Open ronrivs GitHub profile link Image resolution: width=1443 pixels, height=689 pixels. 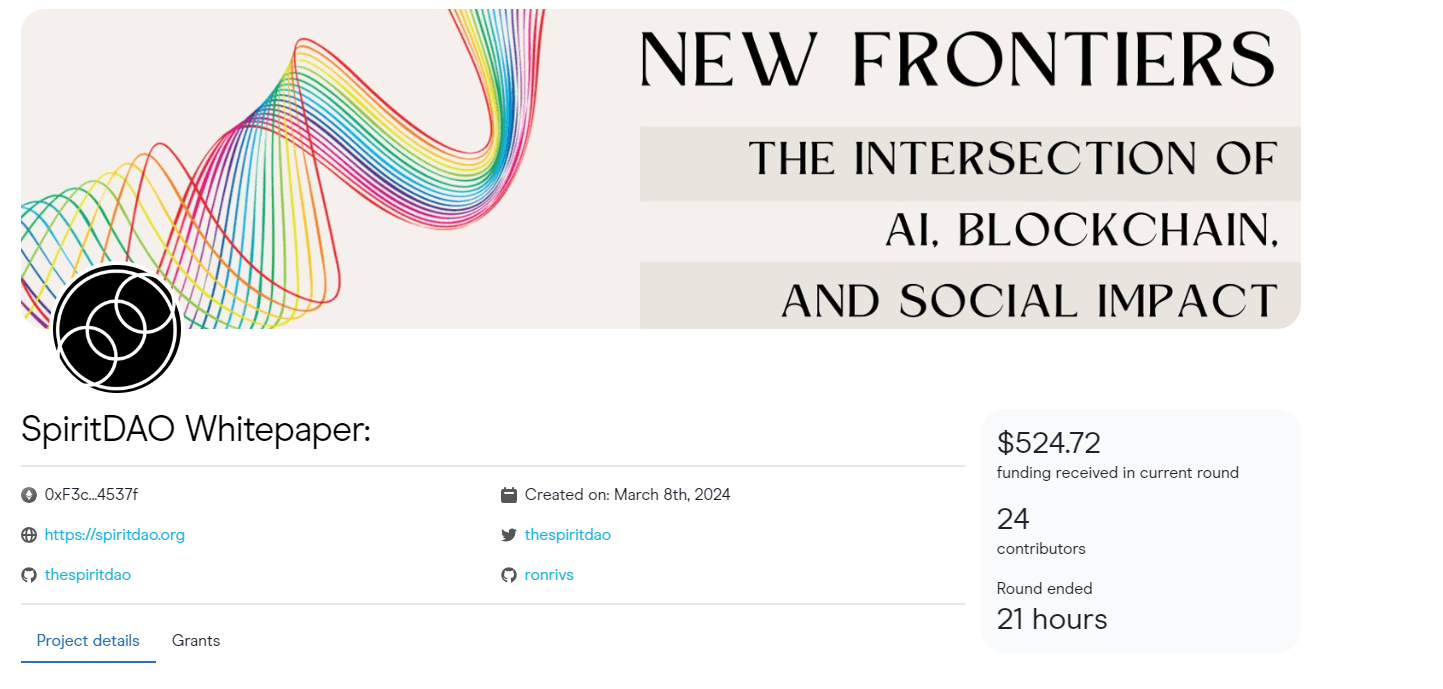point(549,575)
